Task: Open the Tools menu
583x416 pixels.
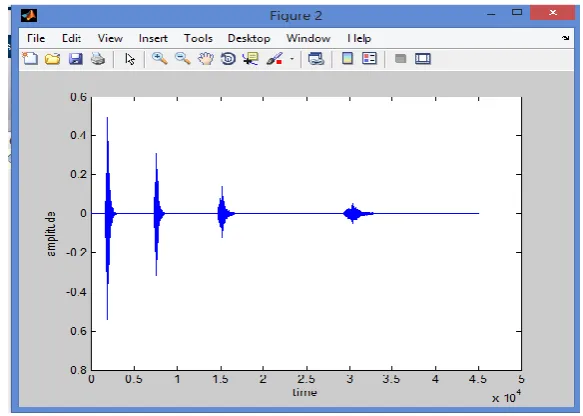Action: tap(198, 38)
